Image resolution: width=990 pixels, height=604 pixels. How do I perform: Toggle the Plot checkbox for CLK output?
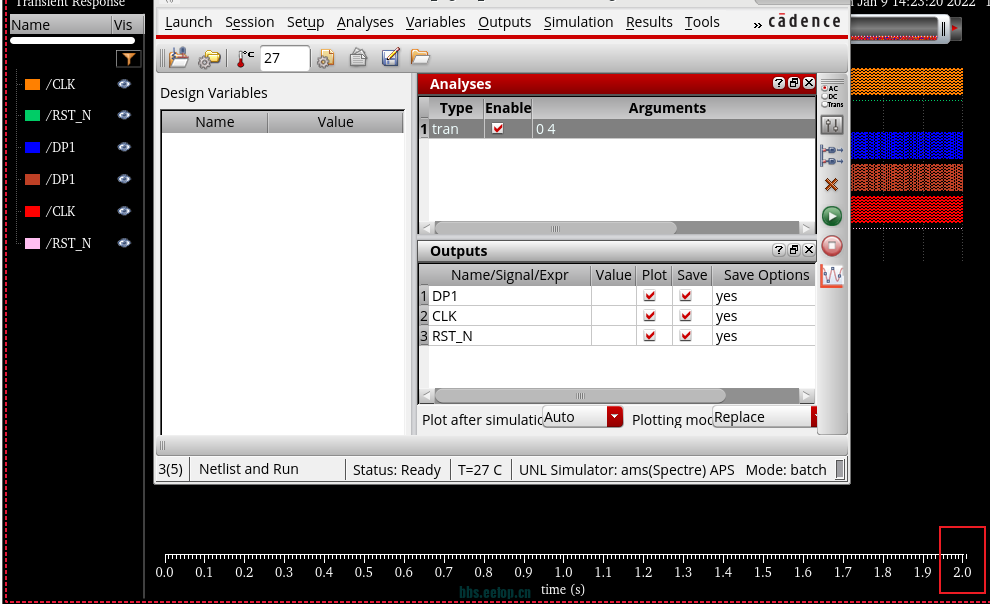[650, 316]
